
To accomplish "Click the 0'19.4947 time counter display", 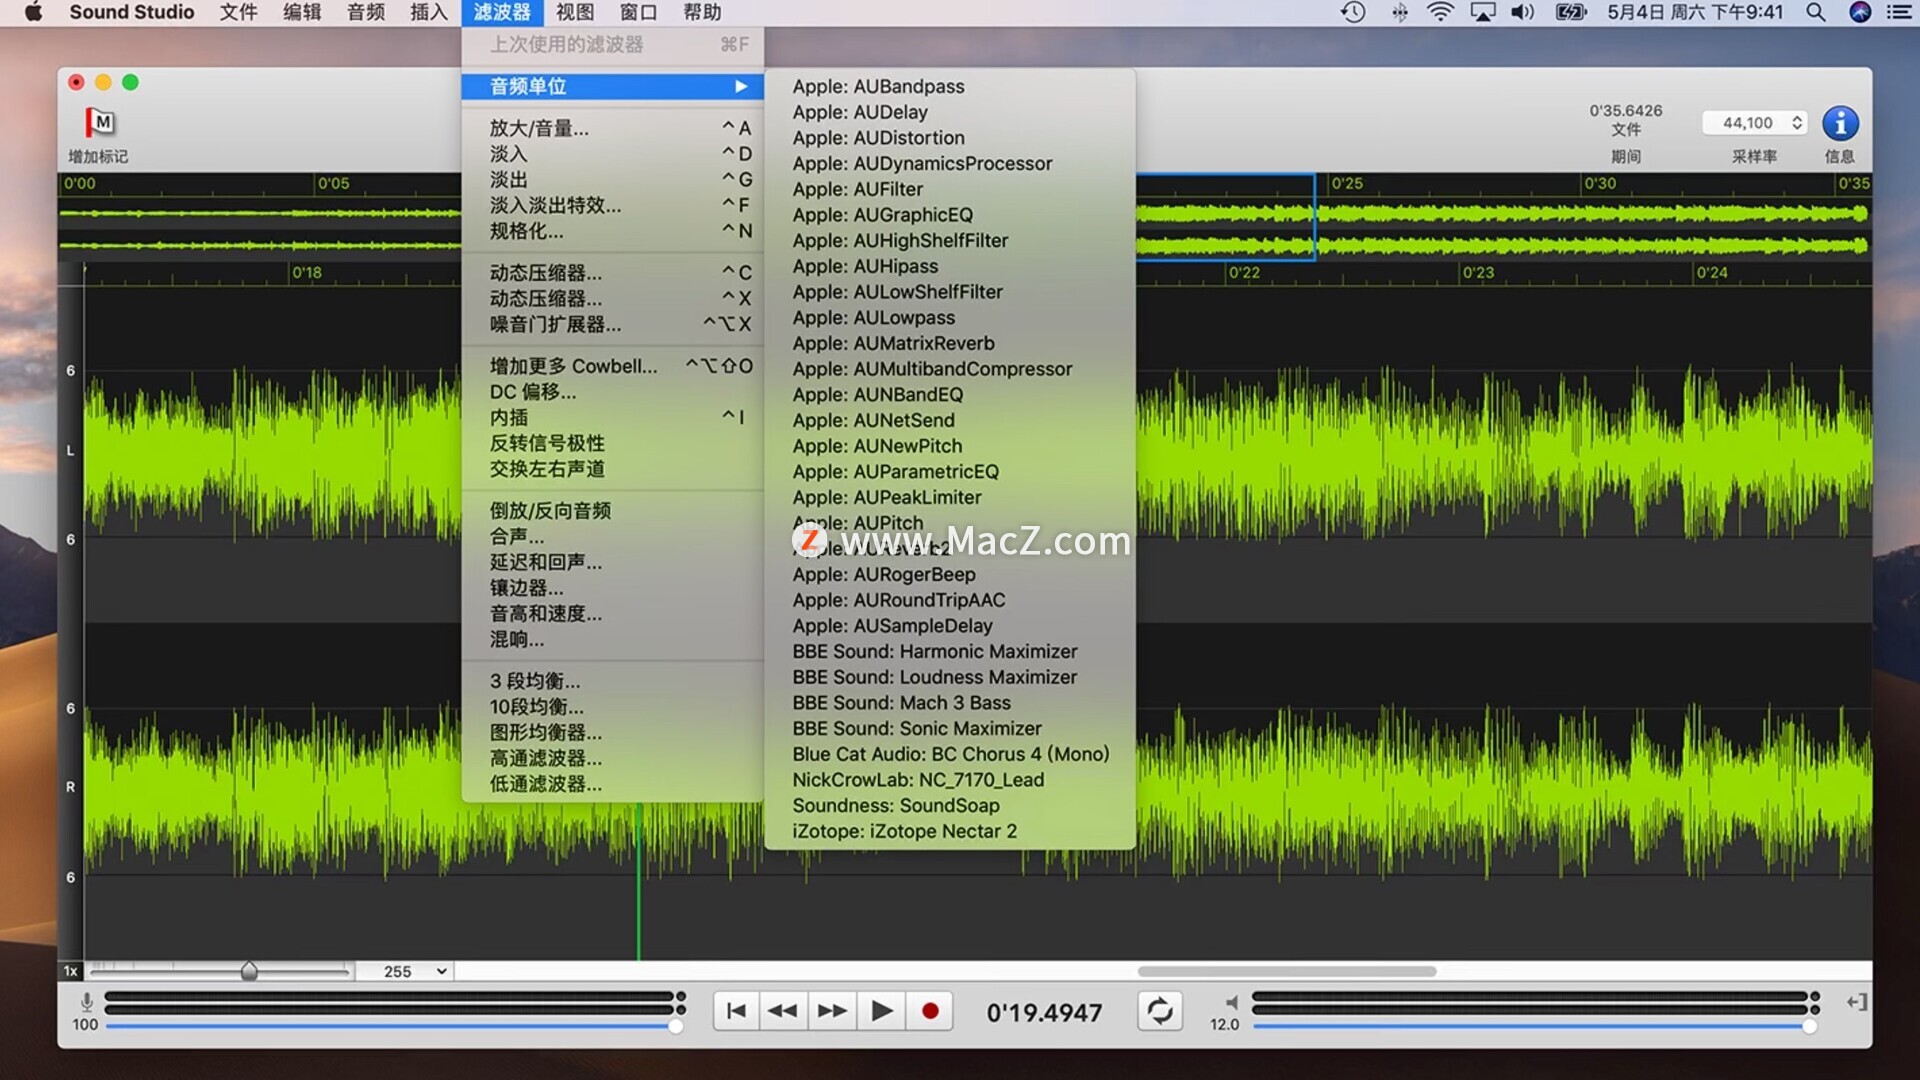I will (1044, 1012).
